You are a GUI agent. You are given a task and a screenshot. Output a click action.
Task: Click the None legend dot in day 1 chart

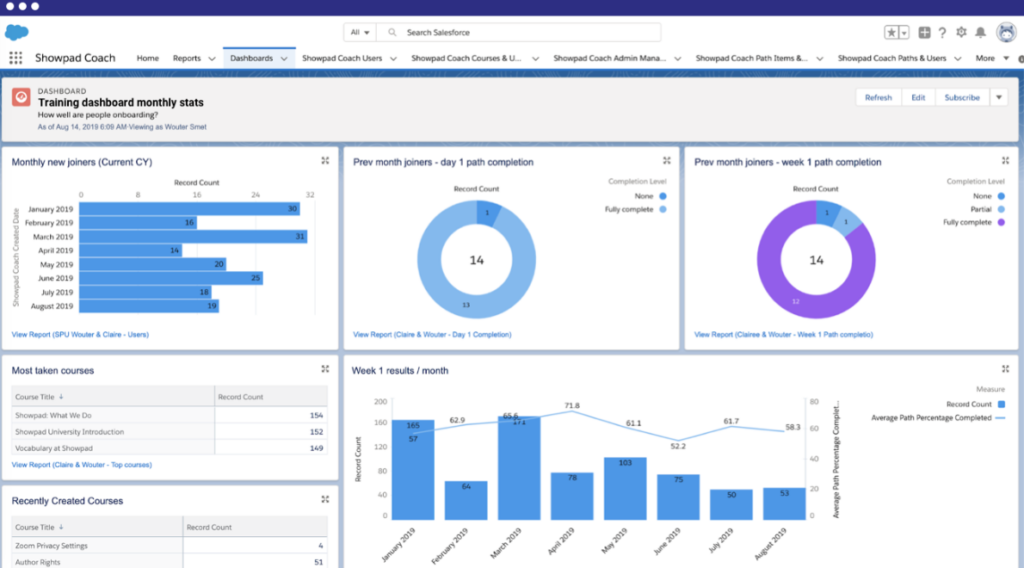pyautogui.click(x=663, y=196)
